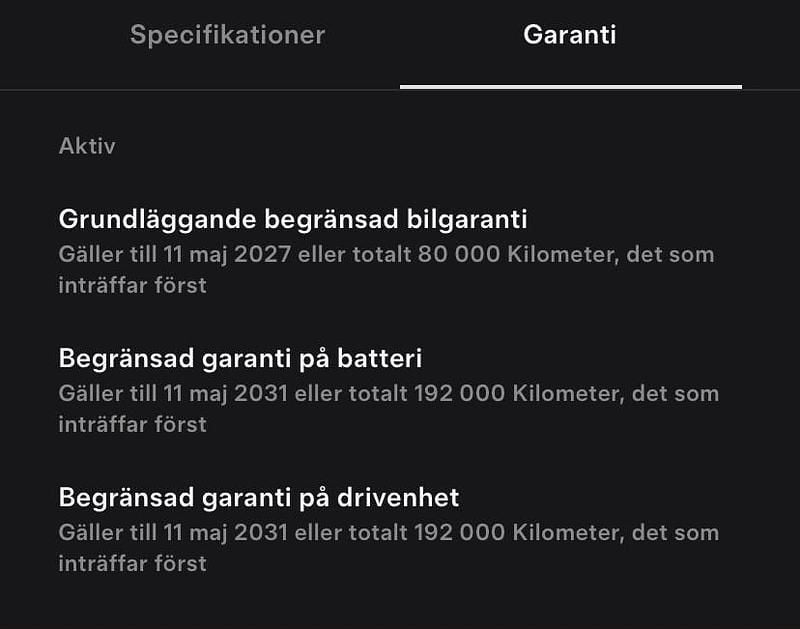Image resolution: width=800 pixels, height=629 pixels.
Task: Open Grundläggande begränsad bilgaranti entry
Action: pos(293,219)
